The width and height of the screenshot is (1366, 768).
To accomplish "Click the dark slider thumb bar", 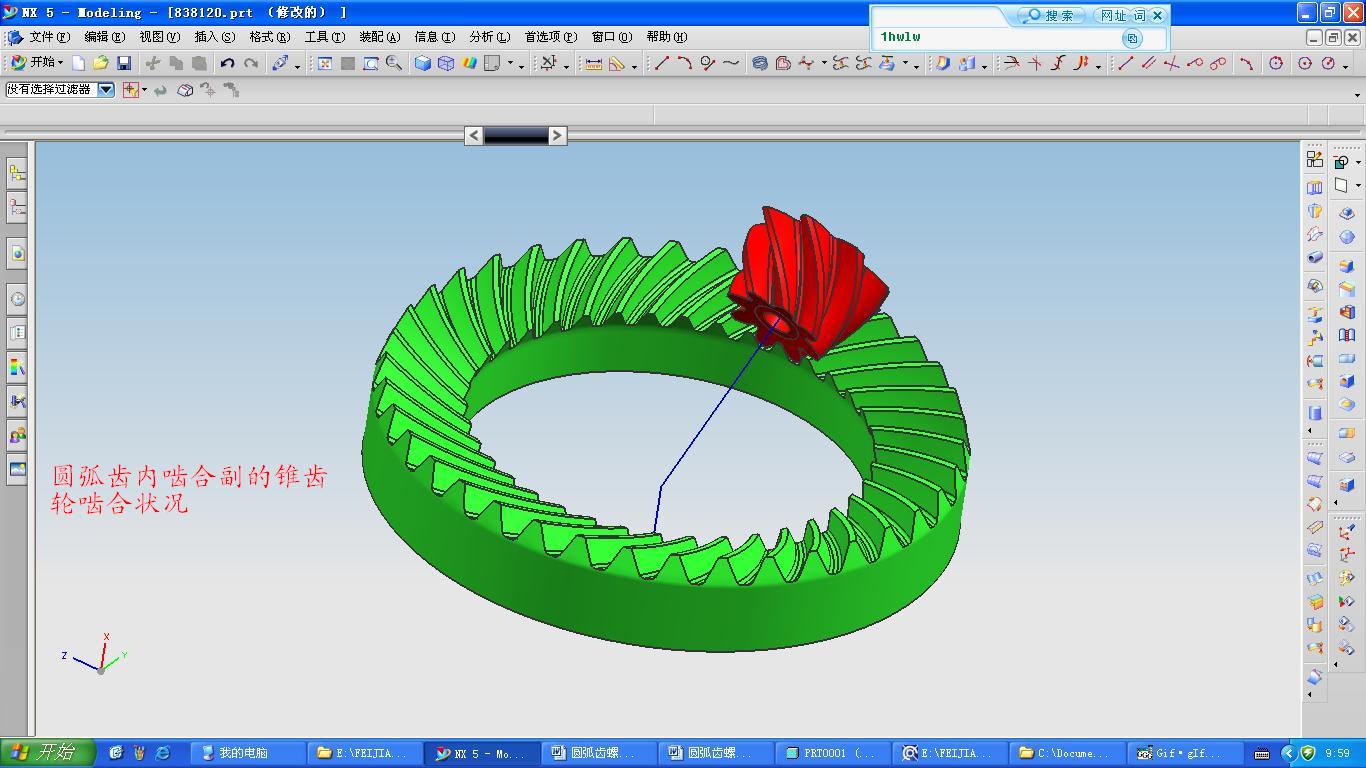I will point(516,135).
